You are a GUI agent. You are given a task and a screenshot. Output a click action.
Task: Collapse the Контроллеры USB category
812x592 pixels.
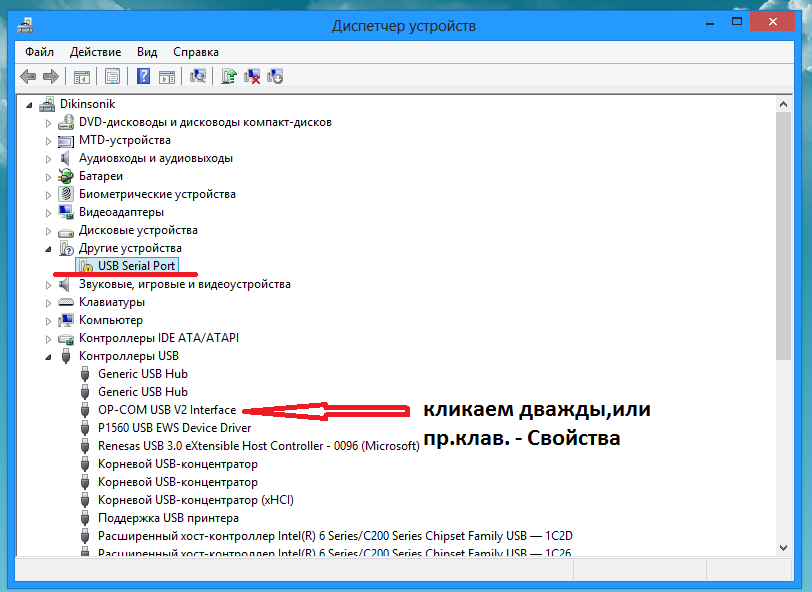(48, 356)
